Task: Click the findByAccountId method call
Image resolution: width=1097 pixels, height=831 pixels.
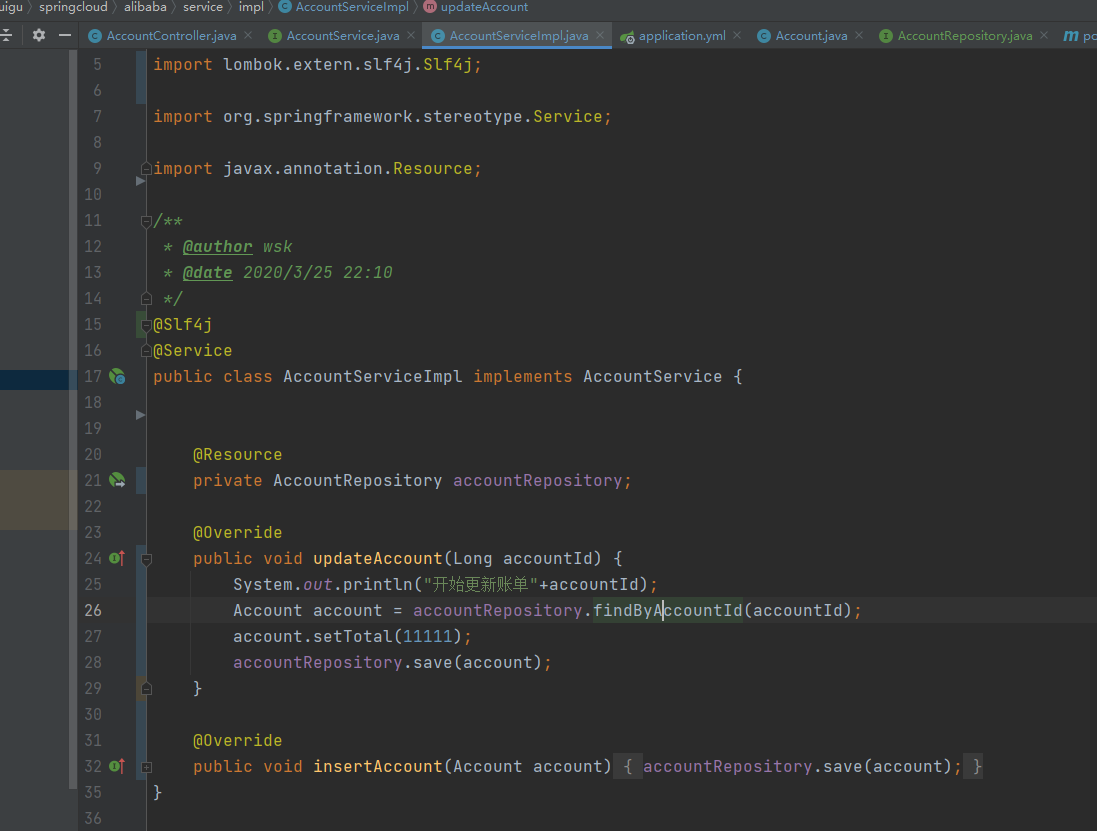Action: click(x=667, y=610)
